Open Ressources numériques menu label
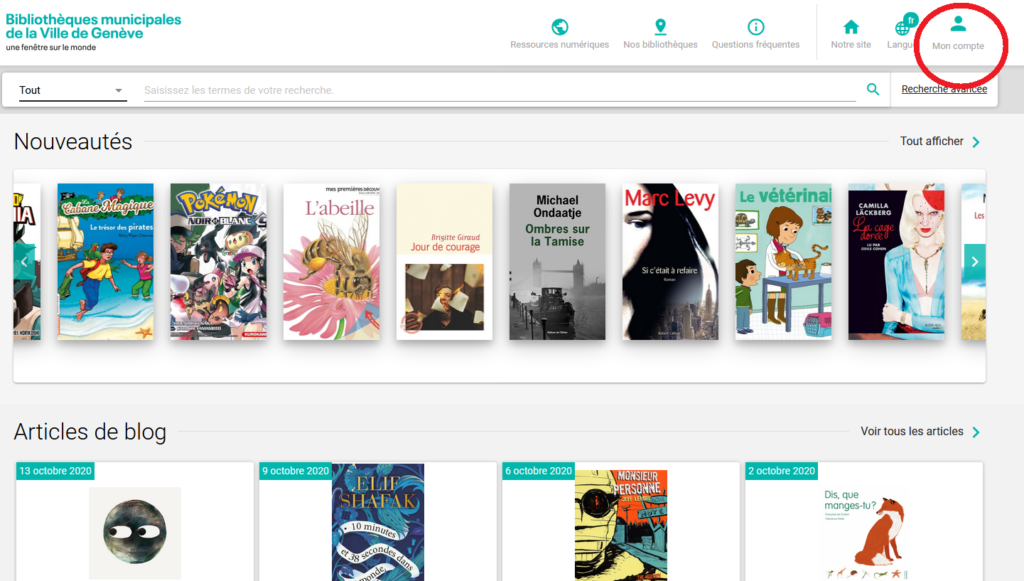Image resolution: width=1024 pixels, height=581 pixels. [560, 44]
